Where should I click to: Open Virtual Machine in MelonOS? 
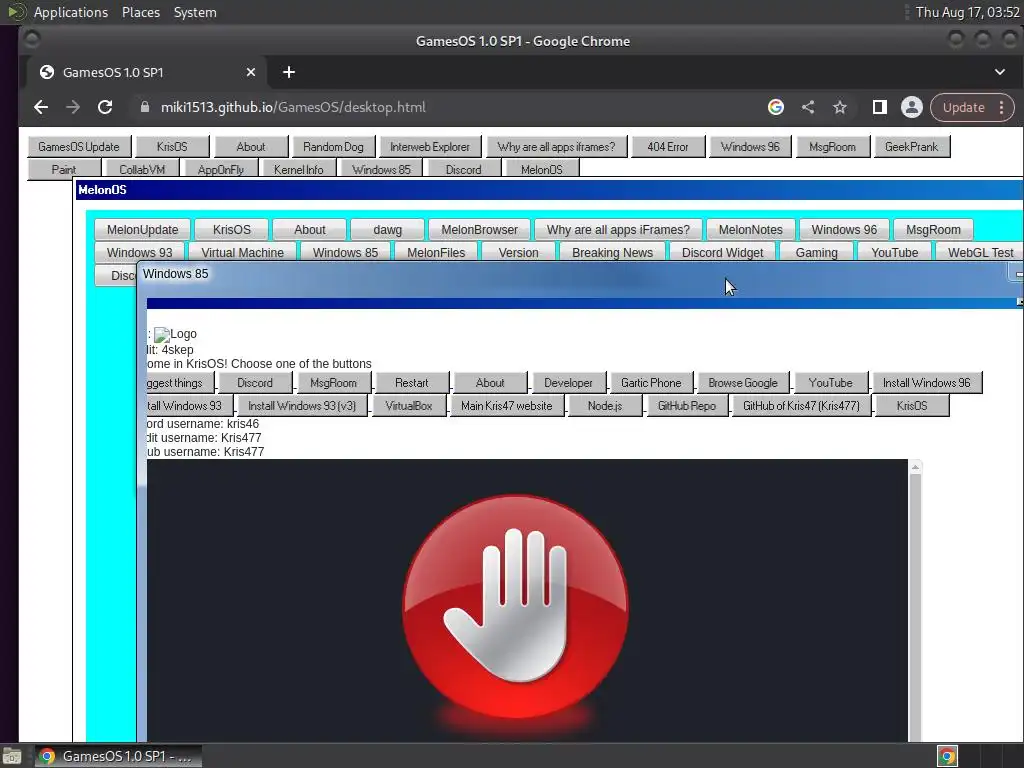(242, 253)
